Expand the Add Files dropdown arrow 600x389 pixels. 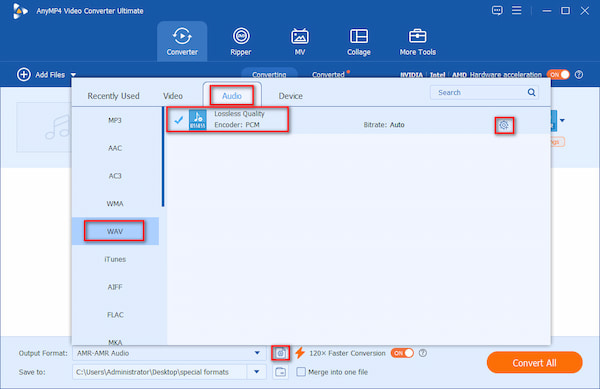pyautogui.click(x=73, y=75)
